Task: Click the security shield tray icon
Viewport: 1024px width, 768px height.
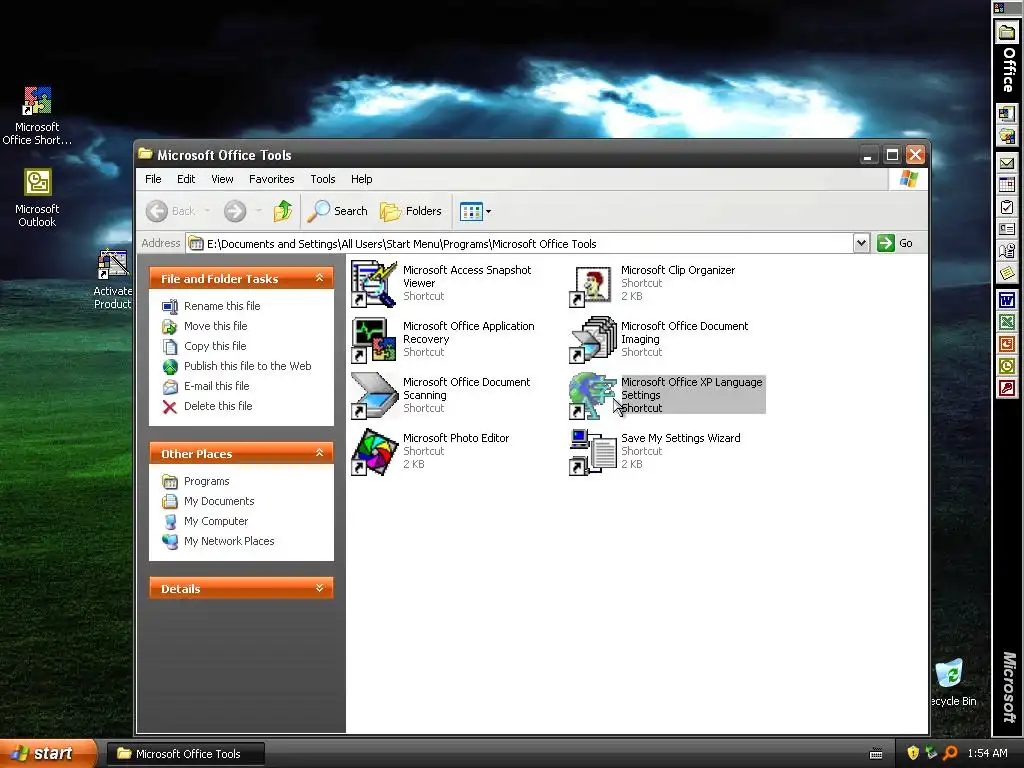Action: click(912, 753)
